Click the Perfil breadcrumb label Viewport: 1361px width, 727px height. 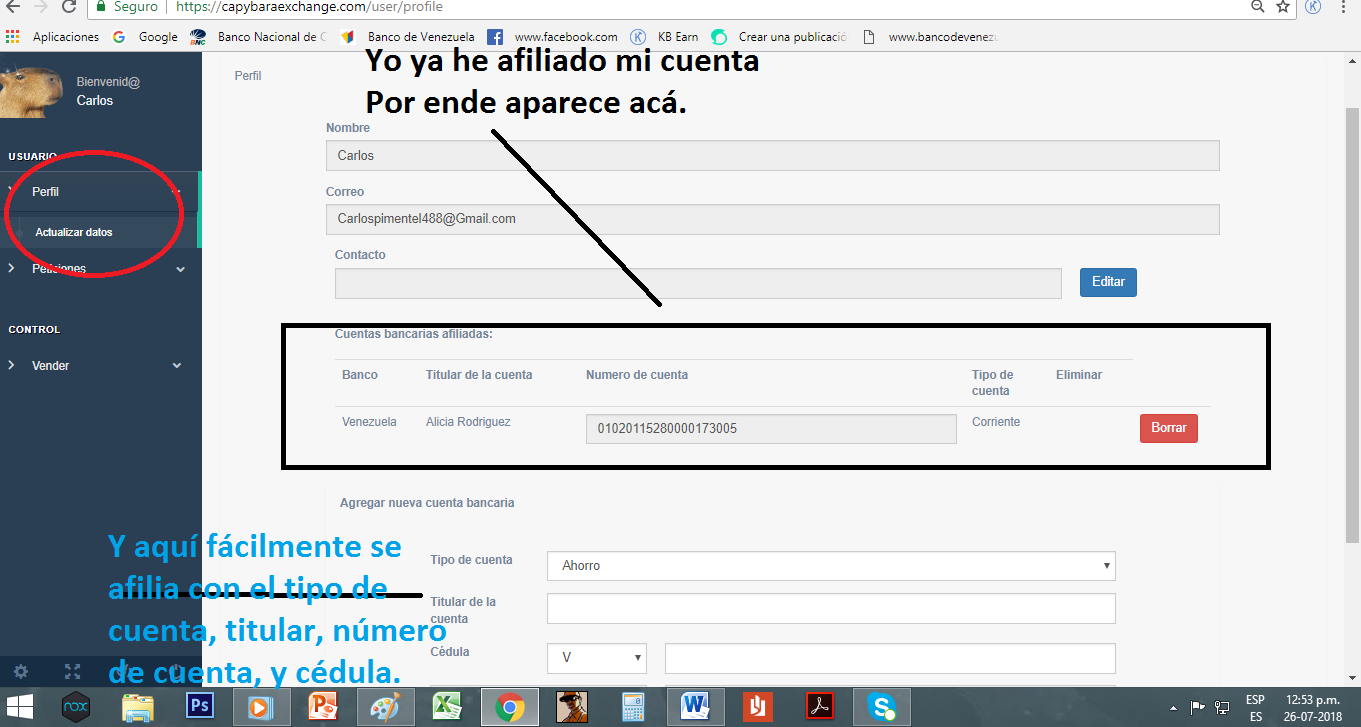[248, 75]
